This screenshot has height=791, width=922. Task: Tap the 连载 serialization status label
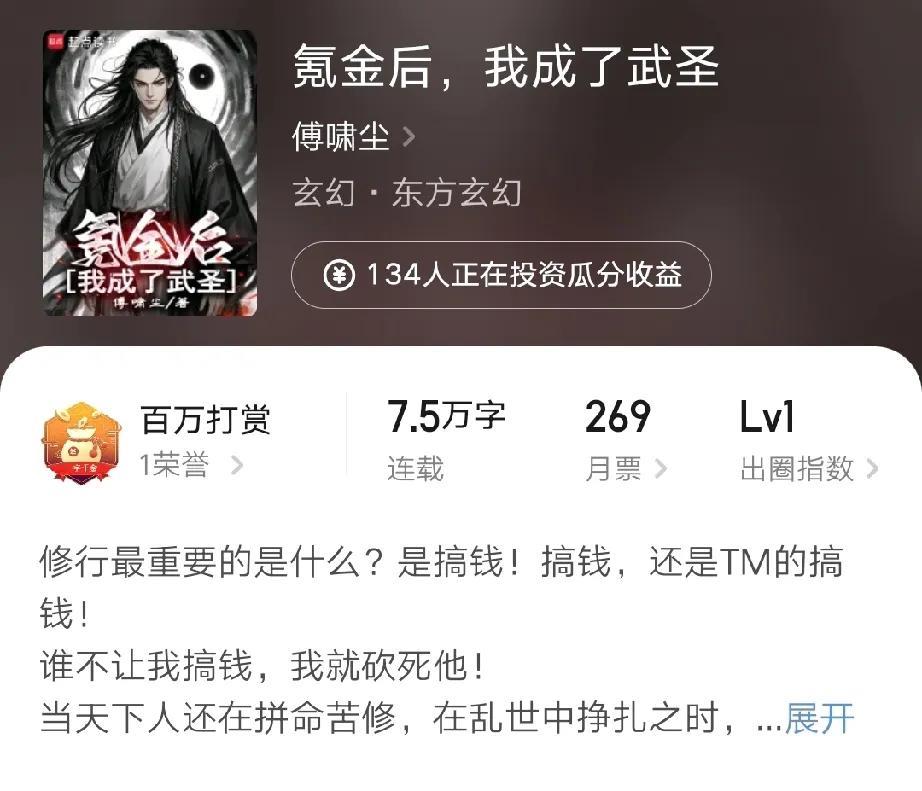pos(415,469)
